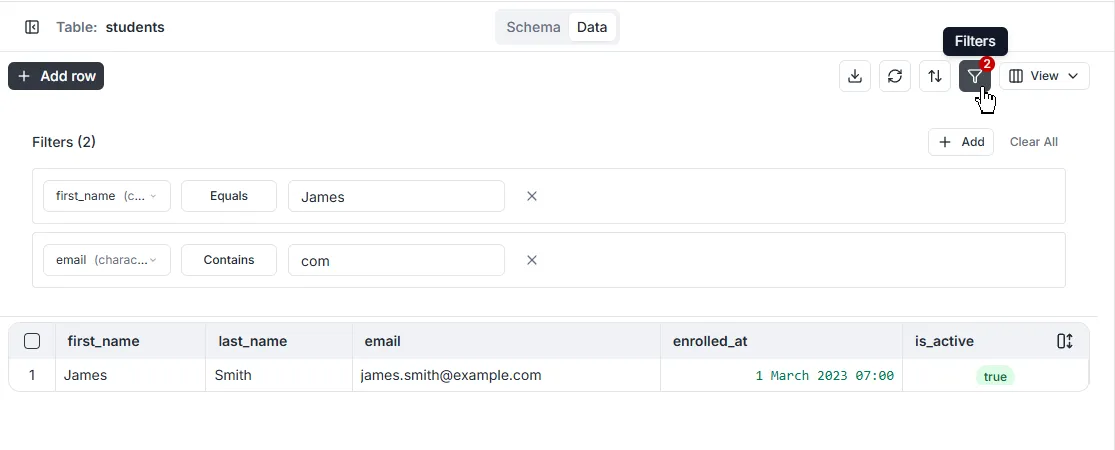1115x450 pixels.
Task: Click the download data icon
Action: pos(855,76)
